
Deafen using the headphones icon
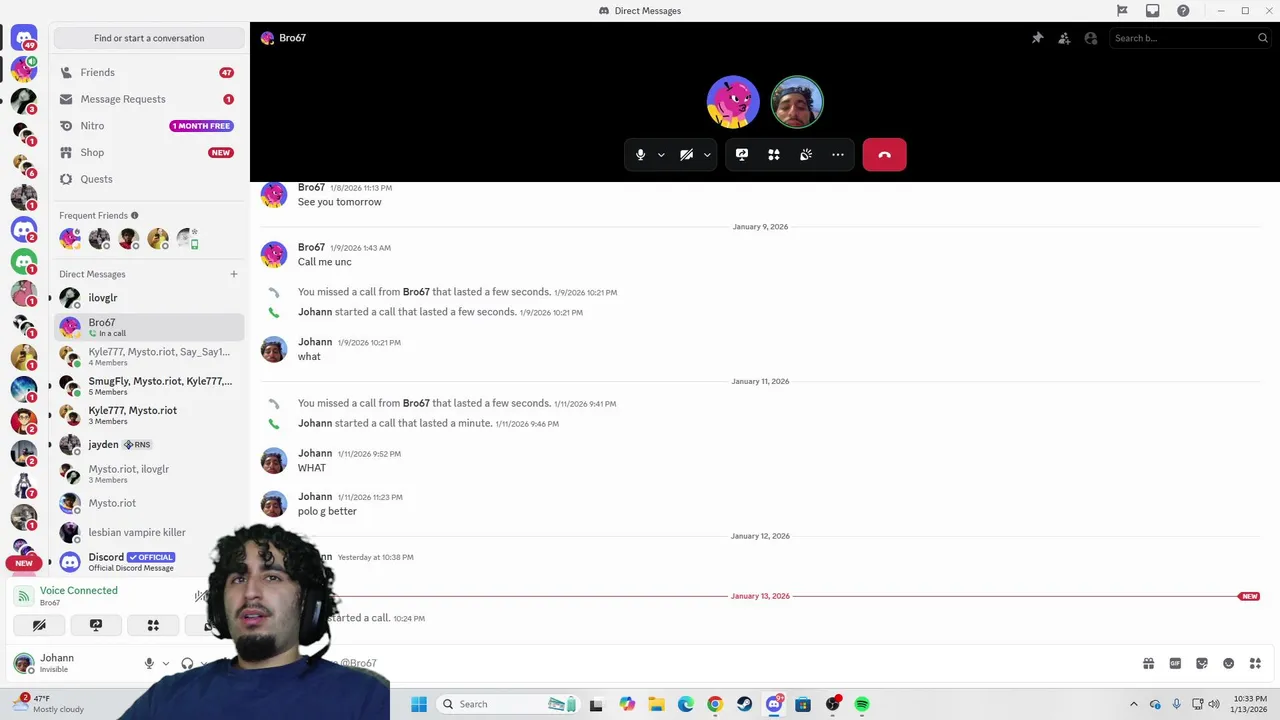[187, 663]
